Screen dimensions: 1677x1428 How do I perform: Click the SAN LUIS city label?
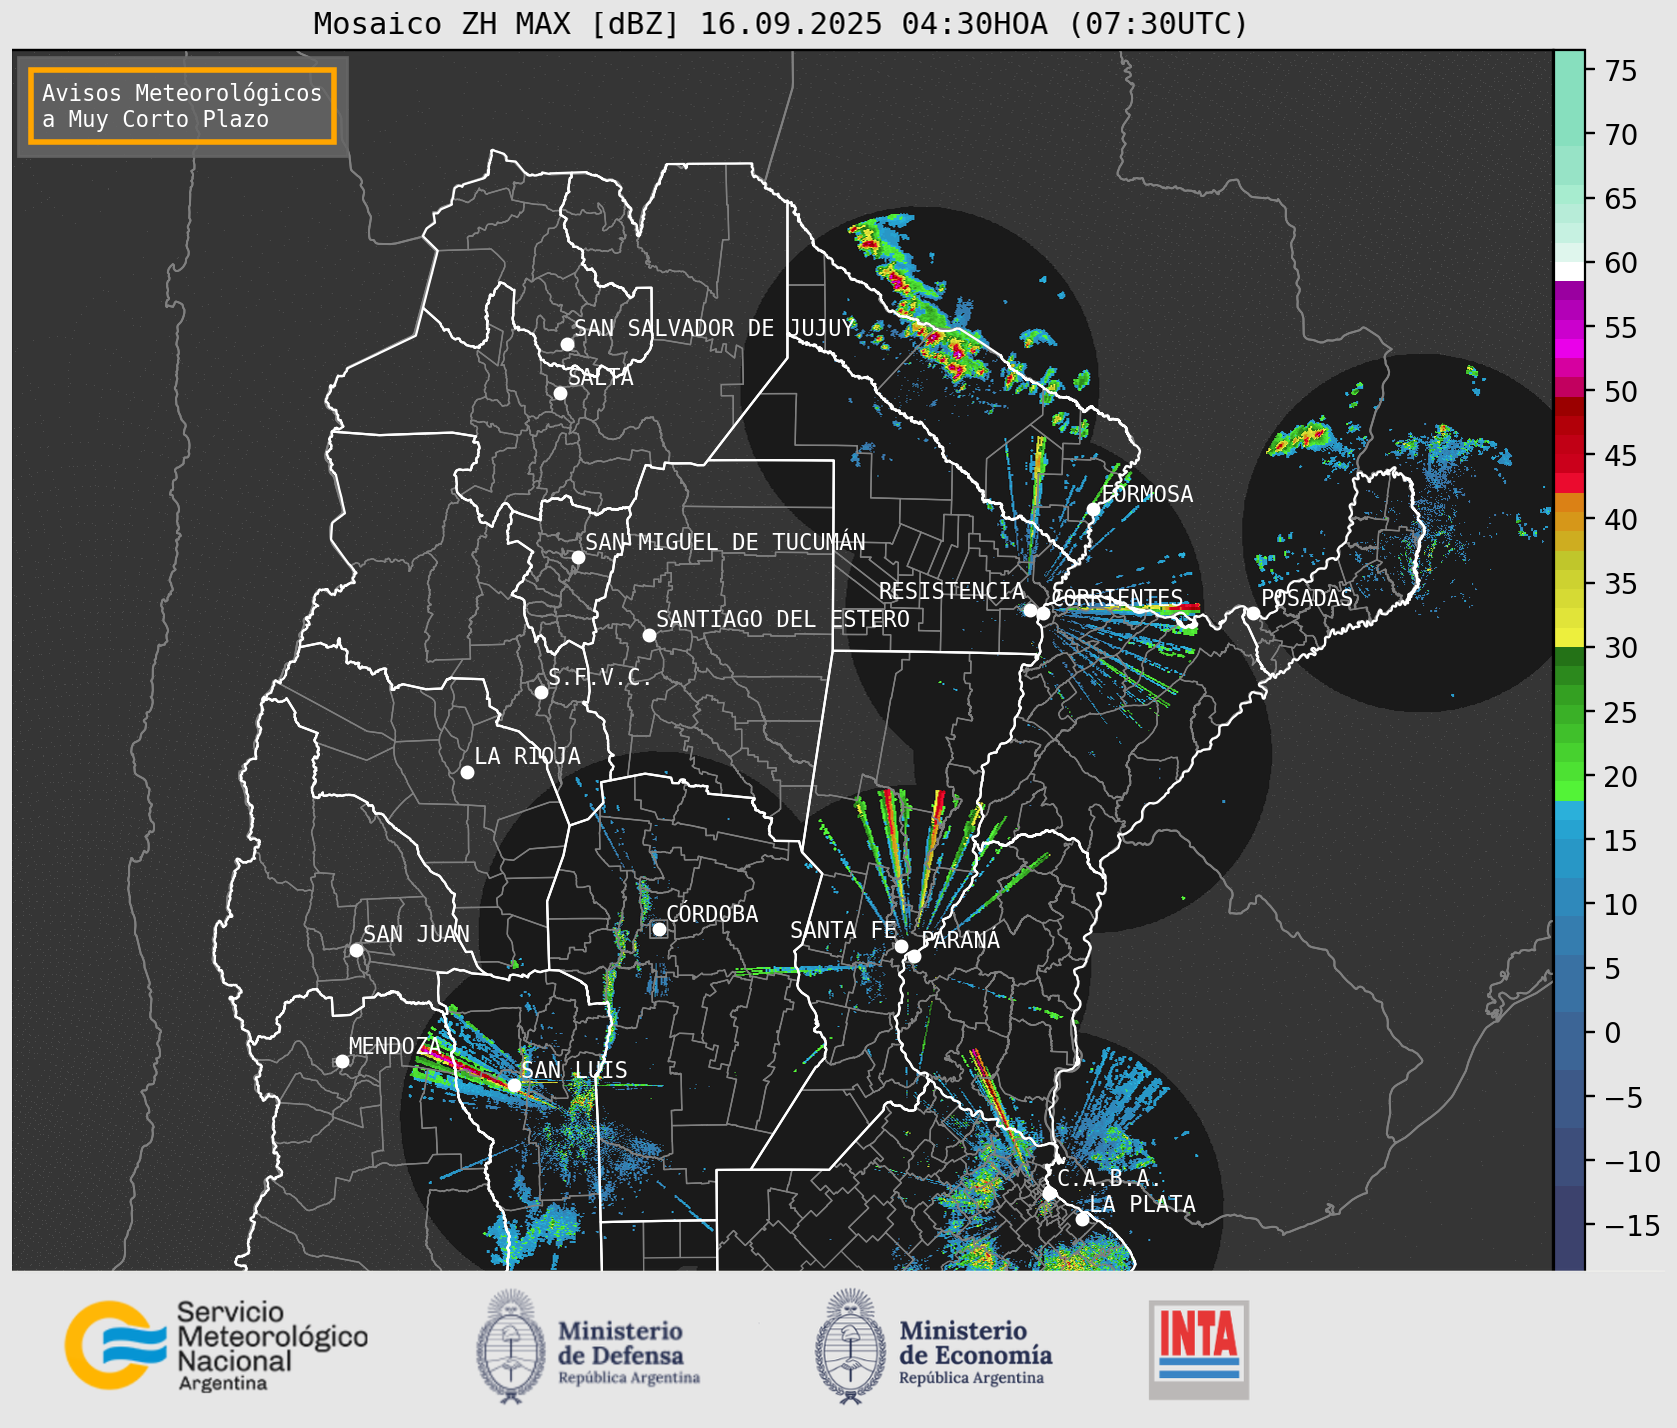point(575,1070)
